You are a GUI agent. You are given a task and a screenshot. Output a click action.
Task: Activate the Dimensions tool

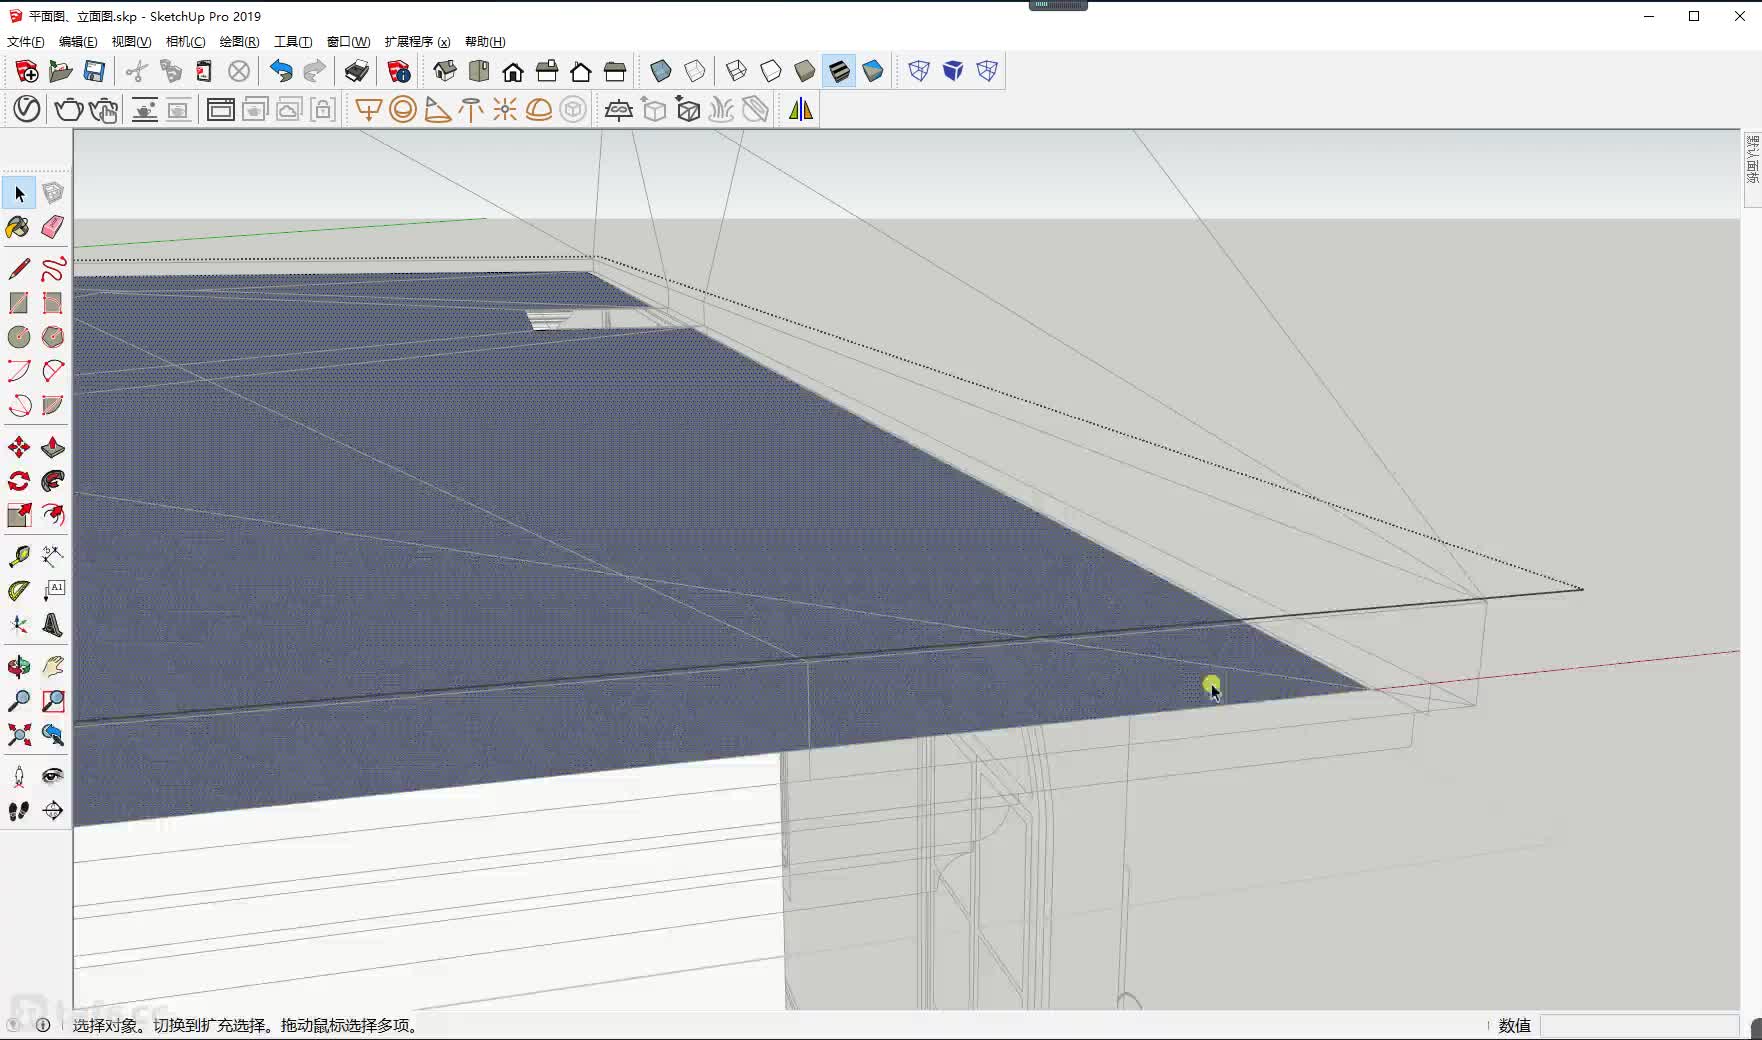click(x=53, y=556)
